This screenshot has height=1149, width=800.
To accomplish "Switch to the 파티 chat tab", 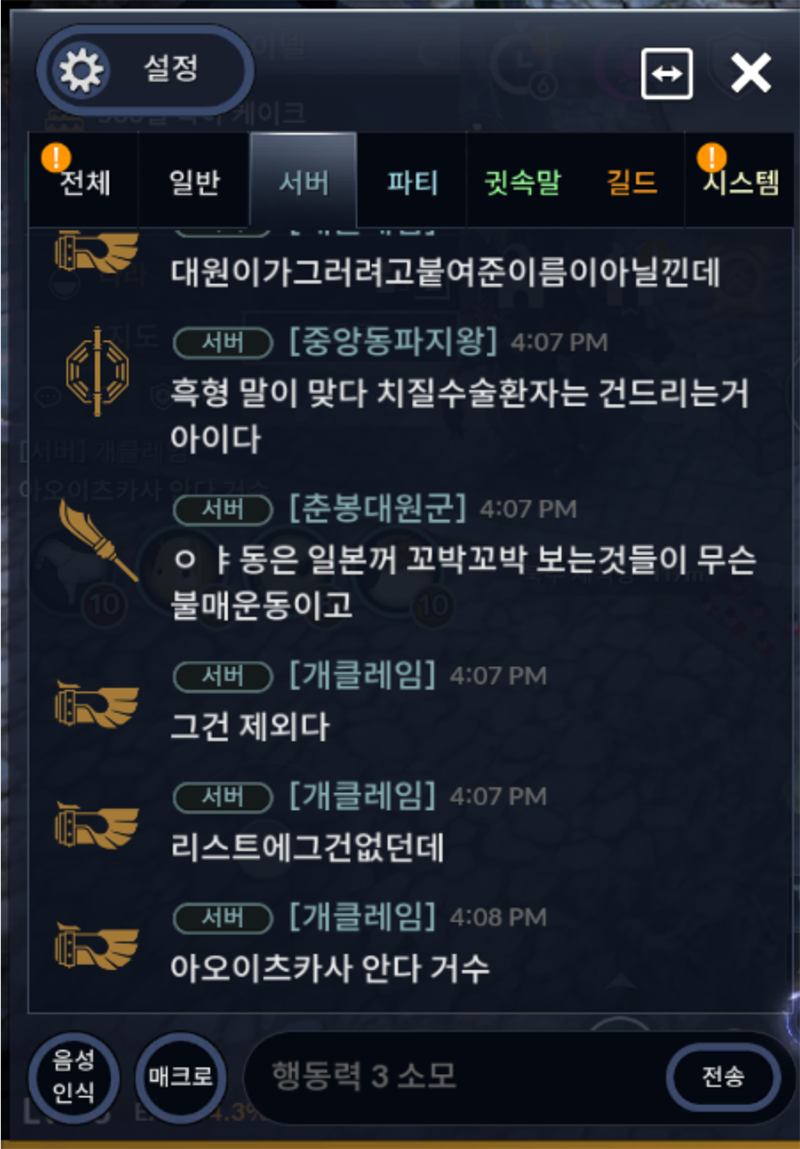I will (x=412, y=180).
